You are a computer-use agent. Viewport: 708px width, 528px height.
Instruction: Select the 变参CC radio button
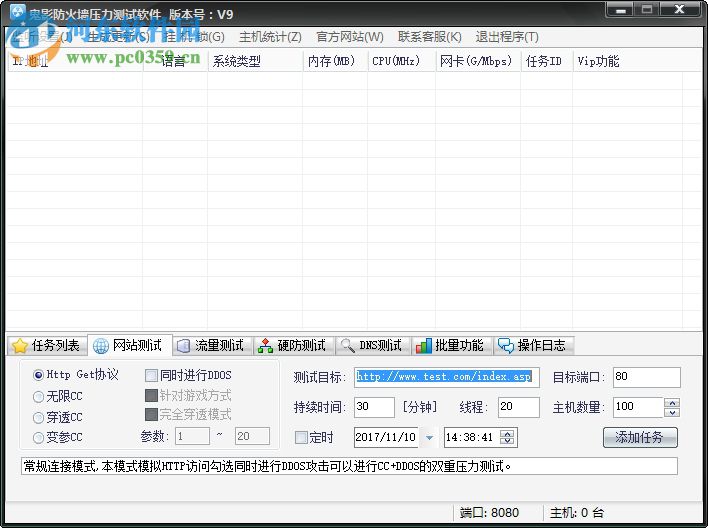(38, 437)
